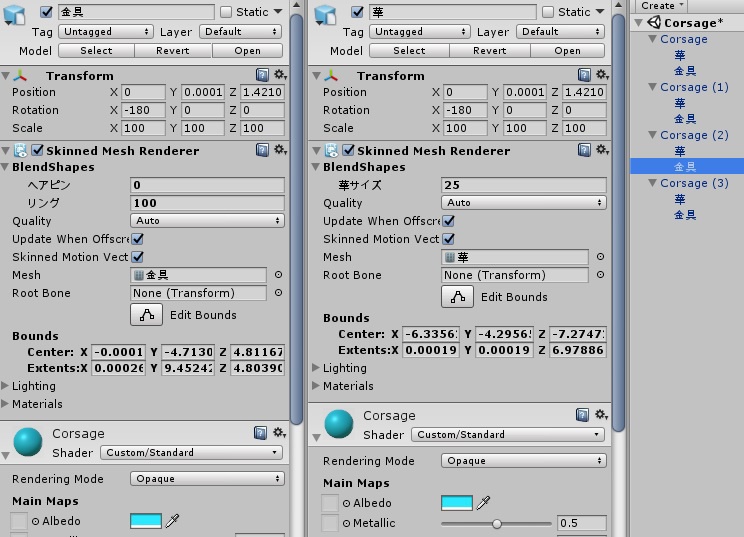Open Skinned Mesh Renderer help in 華 inspector
744x537 pixels.
[x=584, y=150]
